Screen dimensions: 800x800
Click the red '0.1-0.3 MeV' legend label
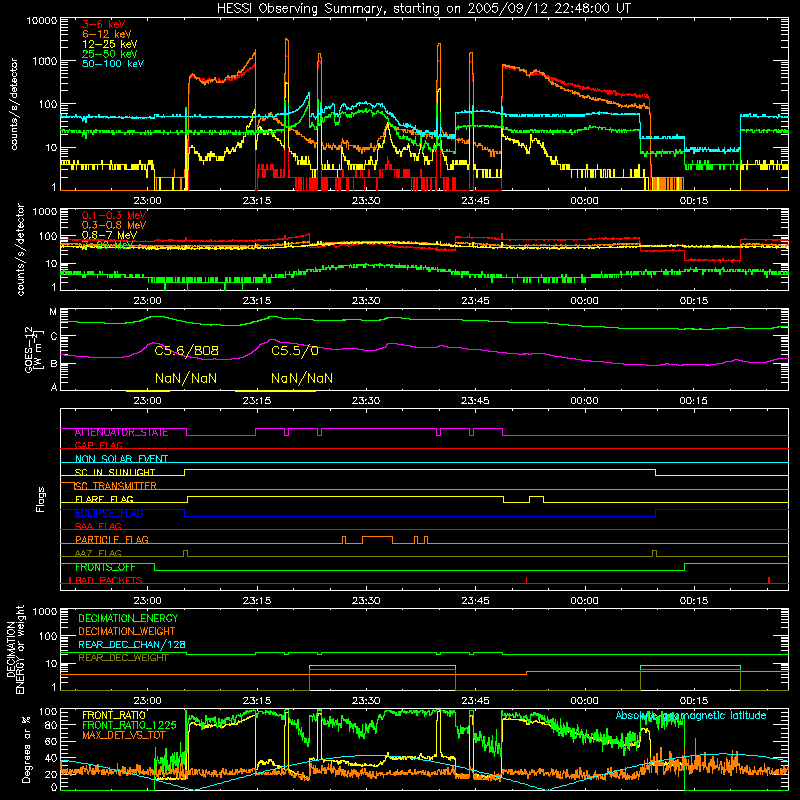tap(114, 215)
